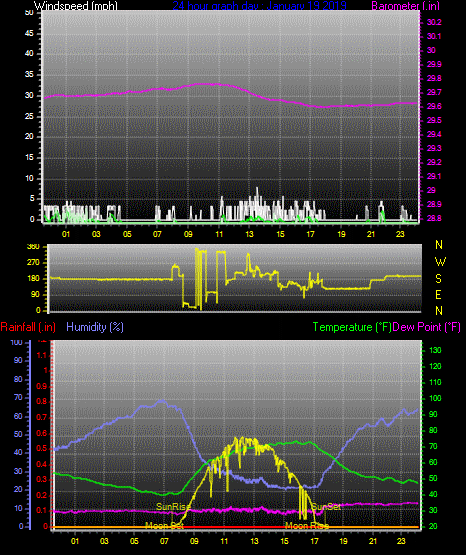
Task: Click the 'SunSet' marker label
Action: [326, 507]
